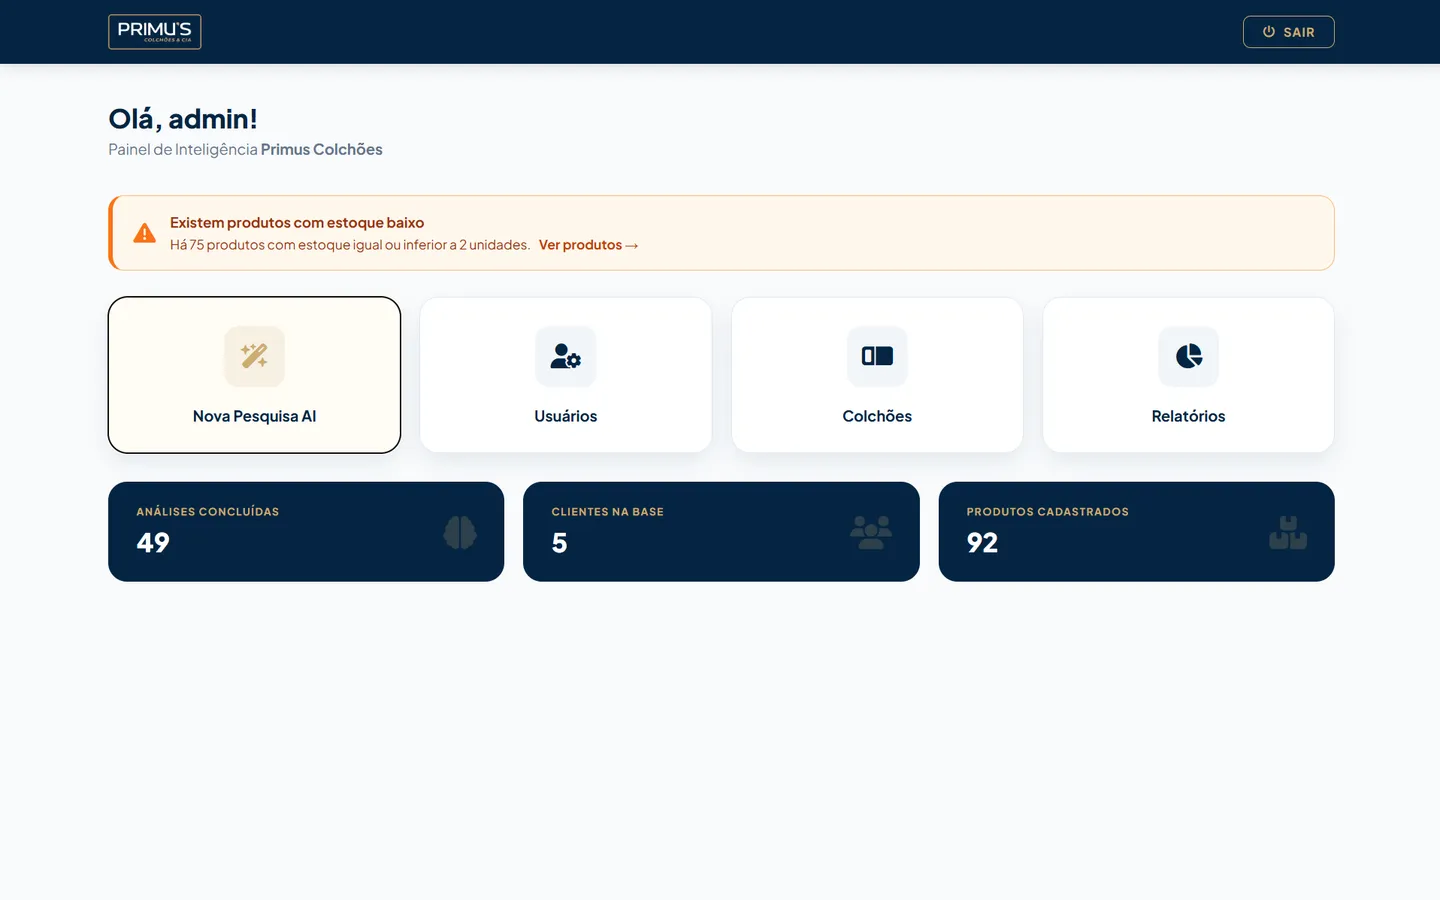Open the Relatórios card label
Screen dimensions: 1440x900
[x=1188, y=416]
